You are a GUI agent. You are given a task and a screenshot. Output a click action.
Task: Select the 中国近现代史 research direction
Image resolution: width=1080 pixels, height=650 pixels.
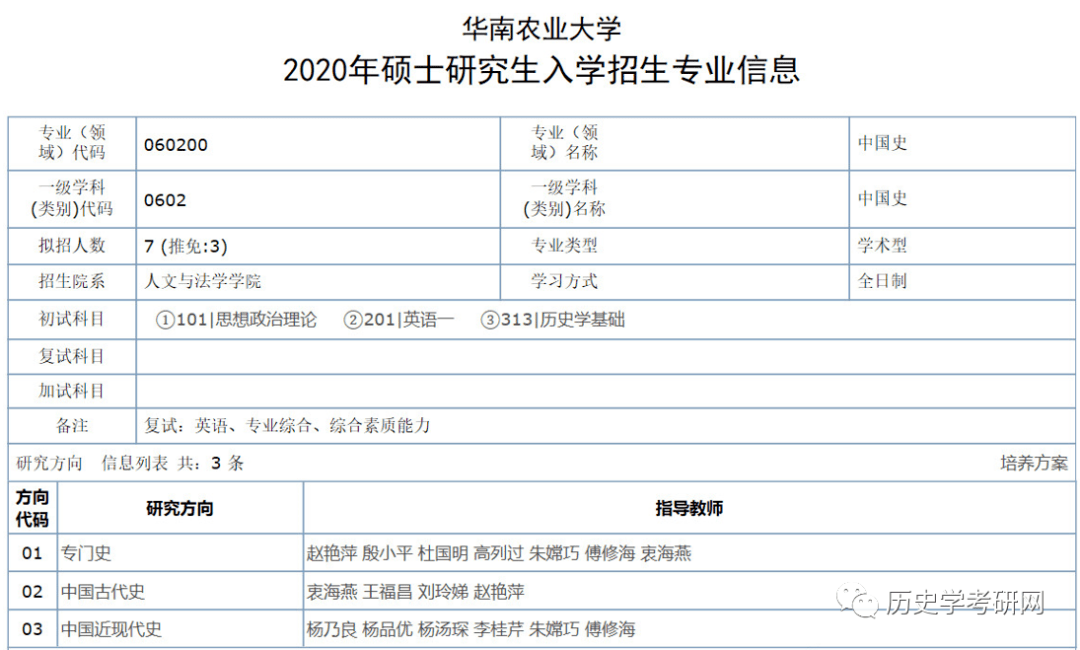(x=111, y=629)
